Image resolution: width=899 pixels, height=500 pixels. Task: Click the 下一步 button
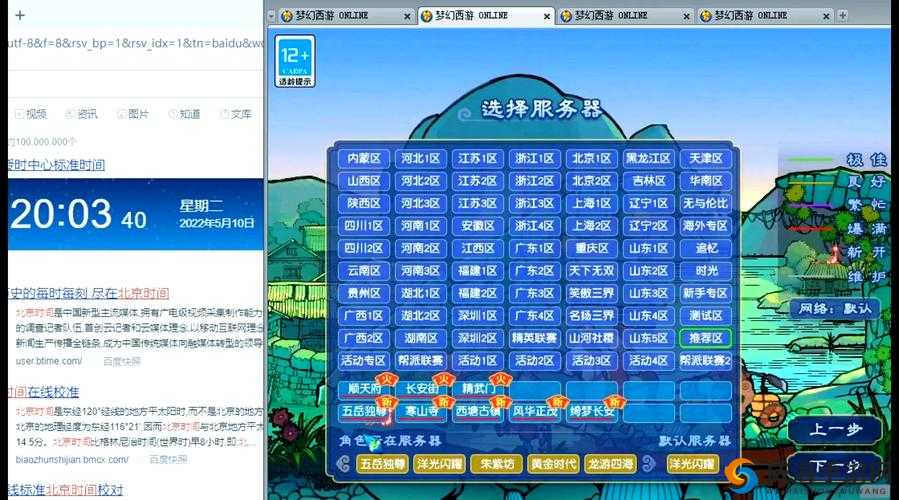(x=835, y=466)
